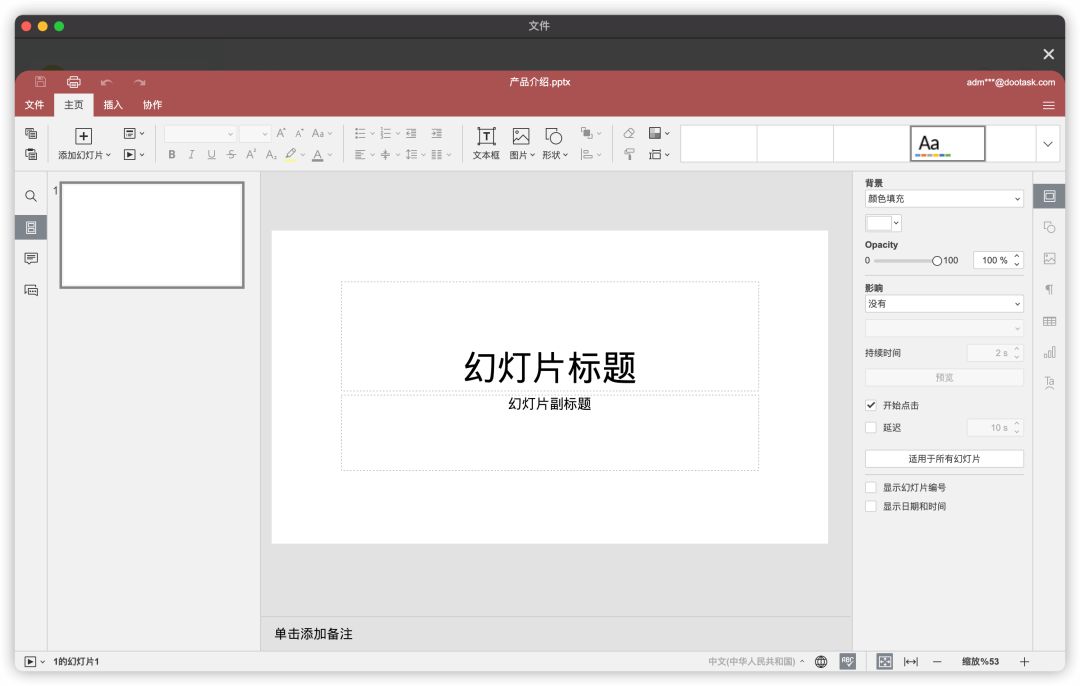Click the 预览 preview button
1080x686 pixels.
pos(944,377)
